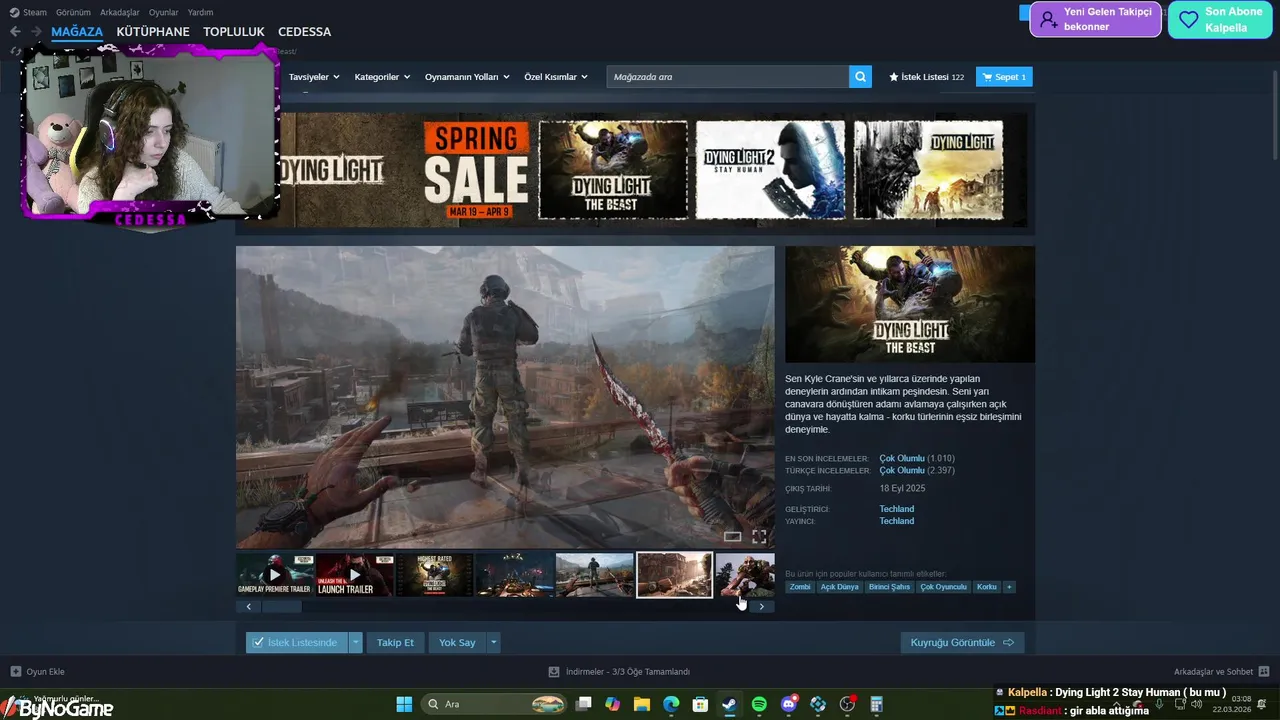Open Spotify from the taskbar
This screenshot has width=1280, height=720.
tap(759, 704)
